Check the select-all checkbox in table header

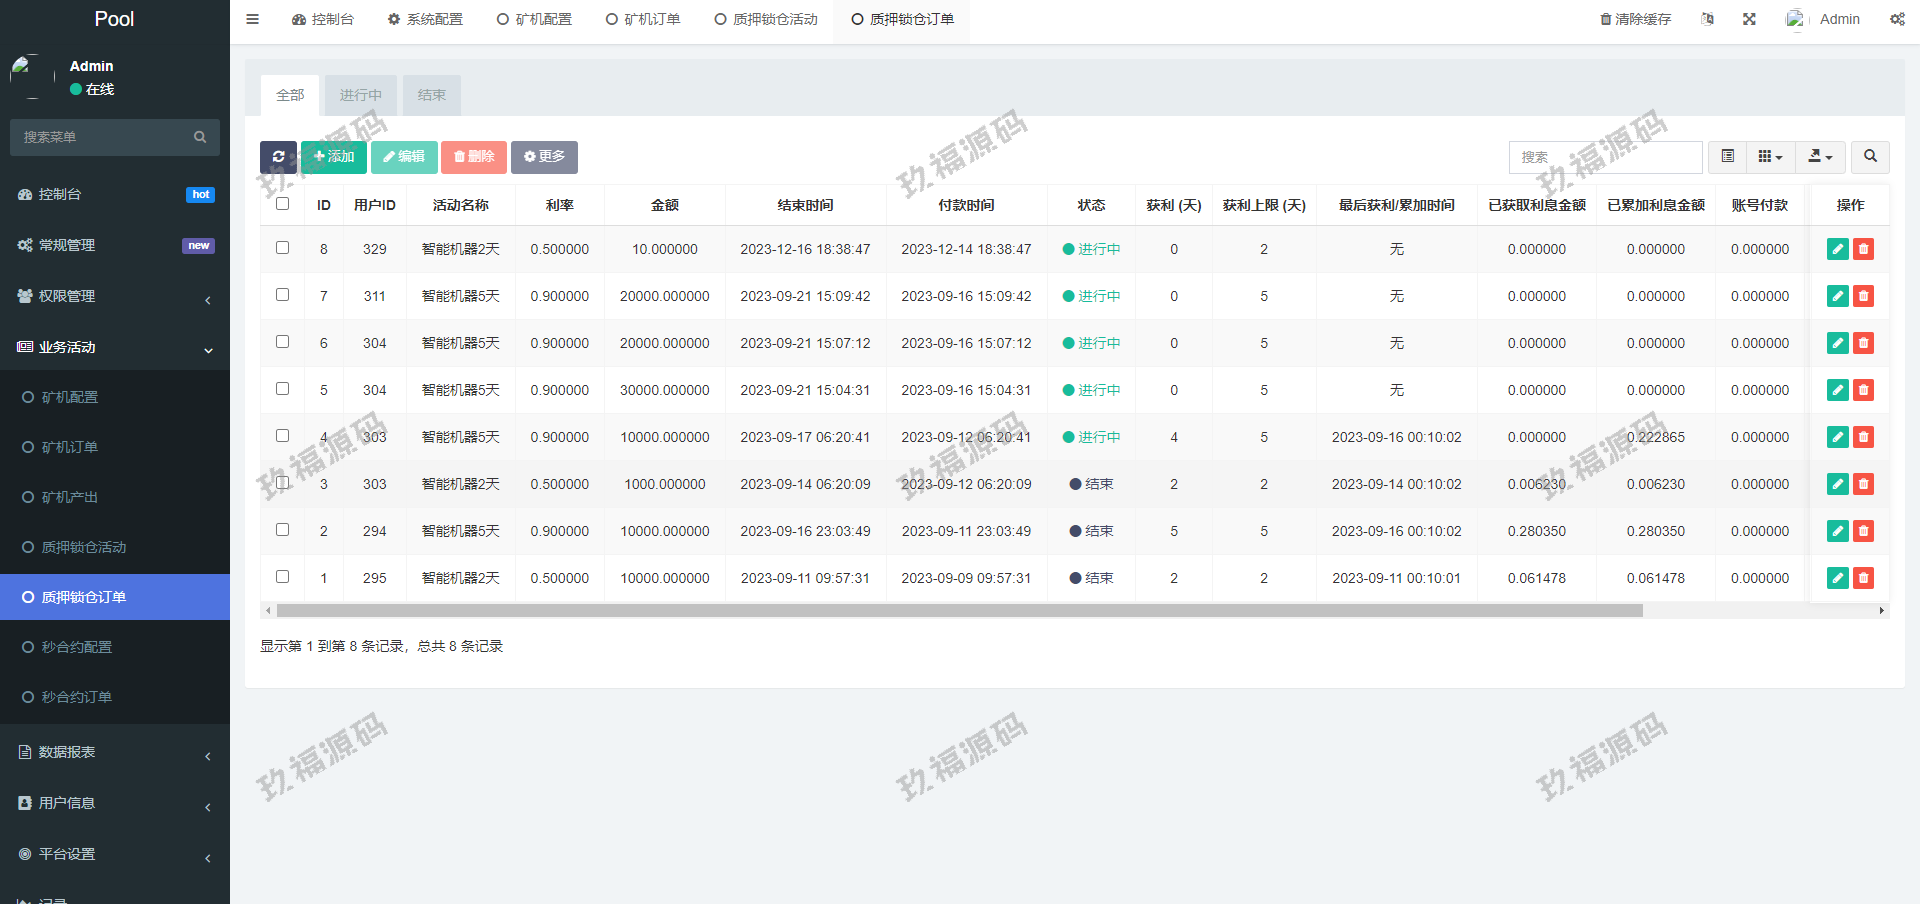[x=283, y=204]
